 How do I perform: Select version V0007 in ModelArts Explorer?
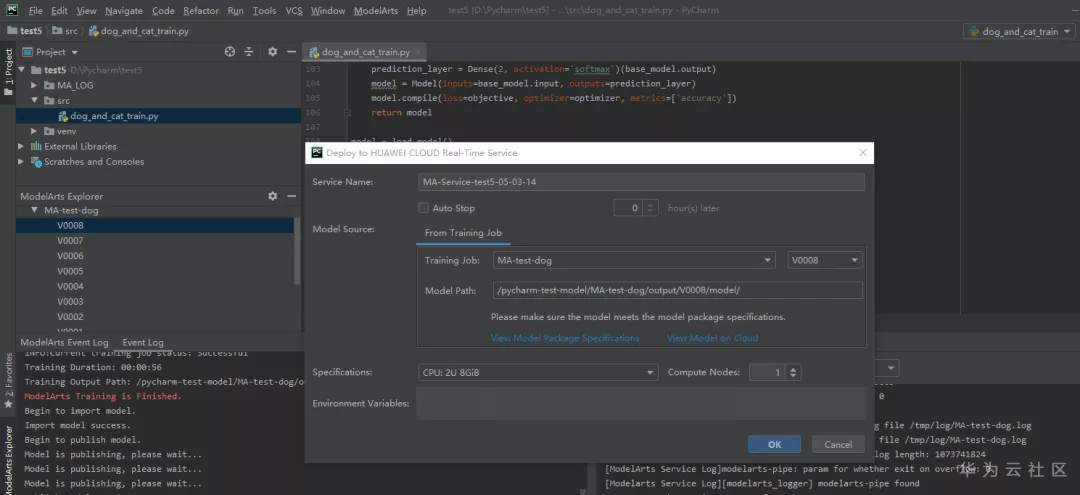[x=70, y=240]
